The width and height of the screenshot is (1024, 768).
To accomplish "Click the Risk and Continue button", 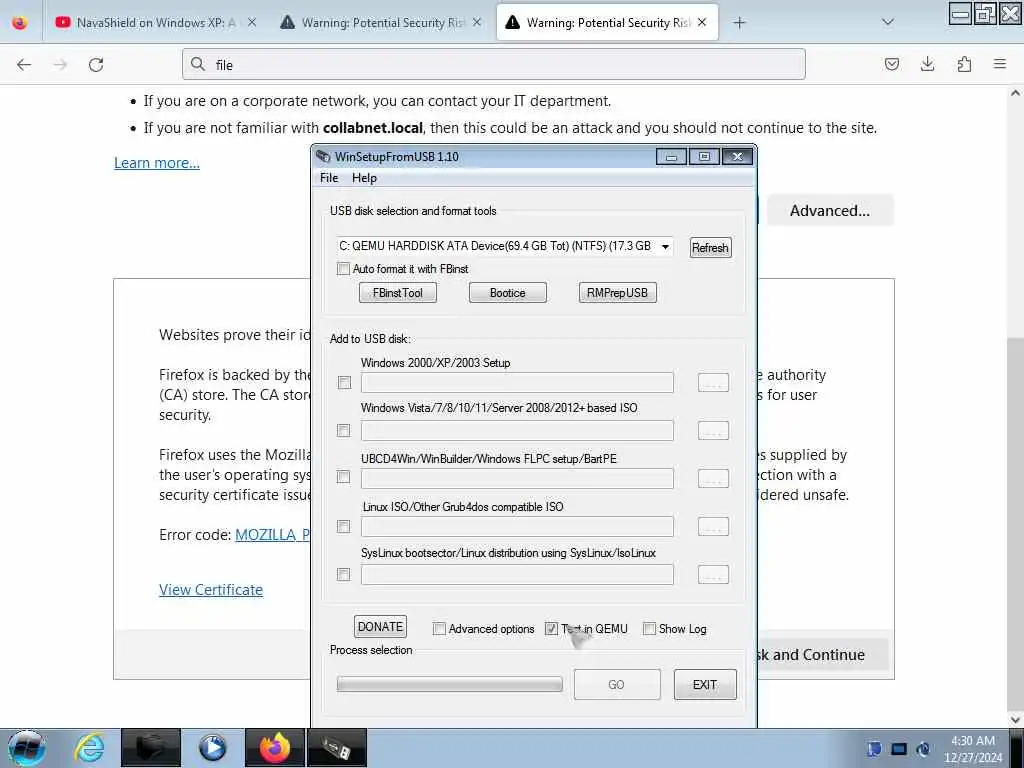I will 822,654.
